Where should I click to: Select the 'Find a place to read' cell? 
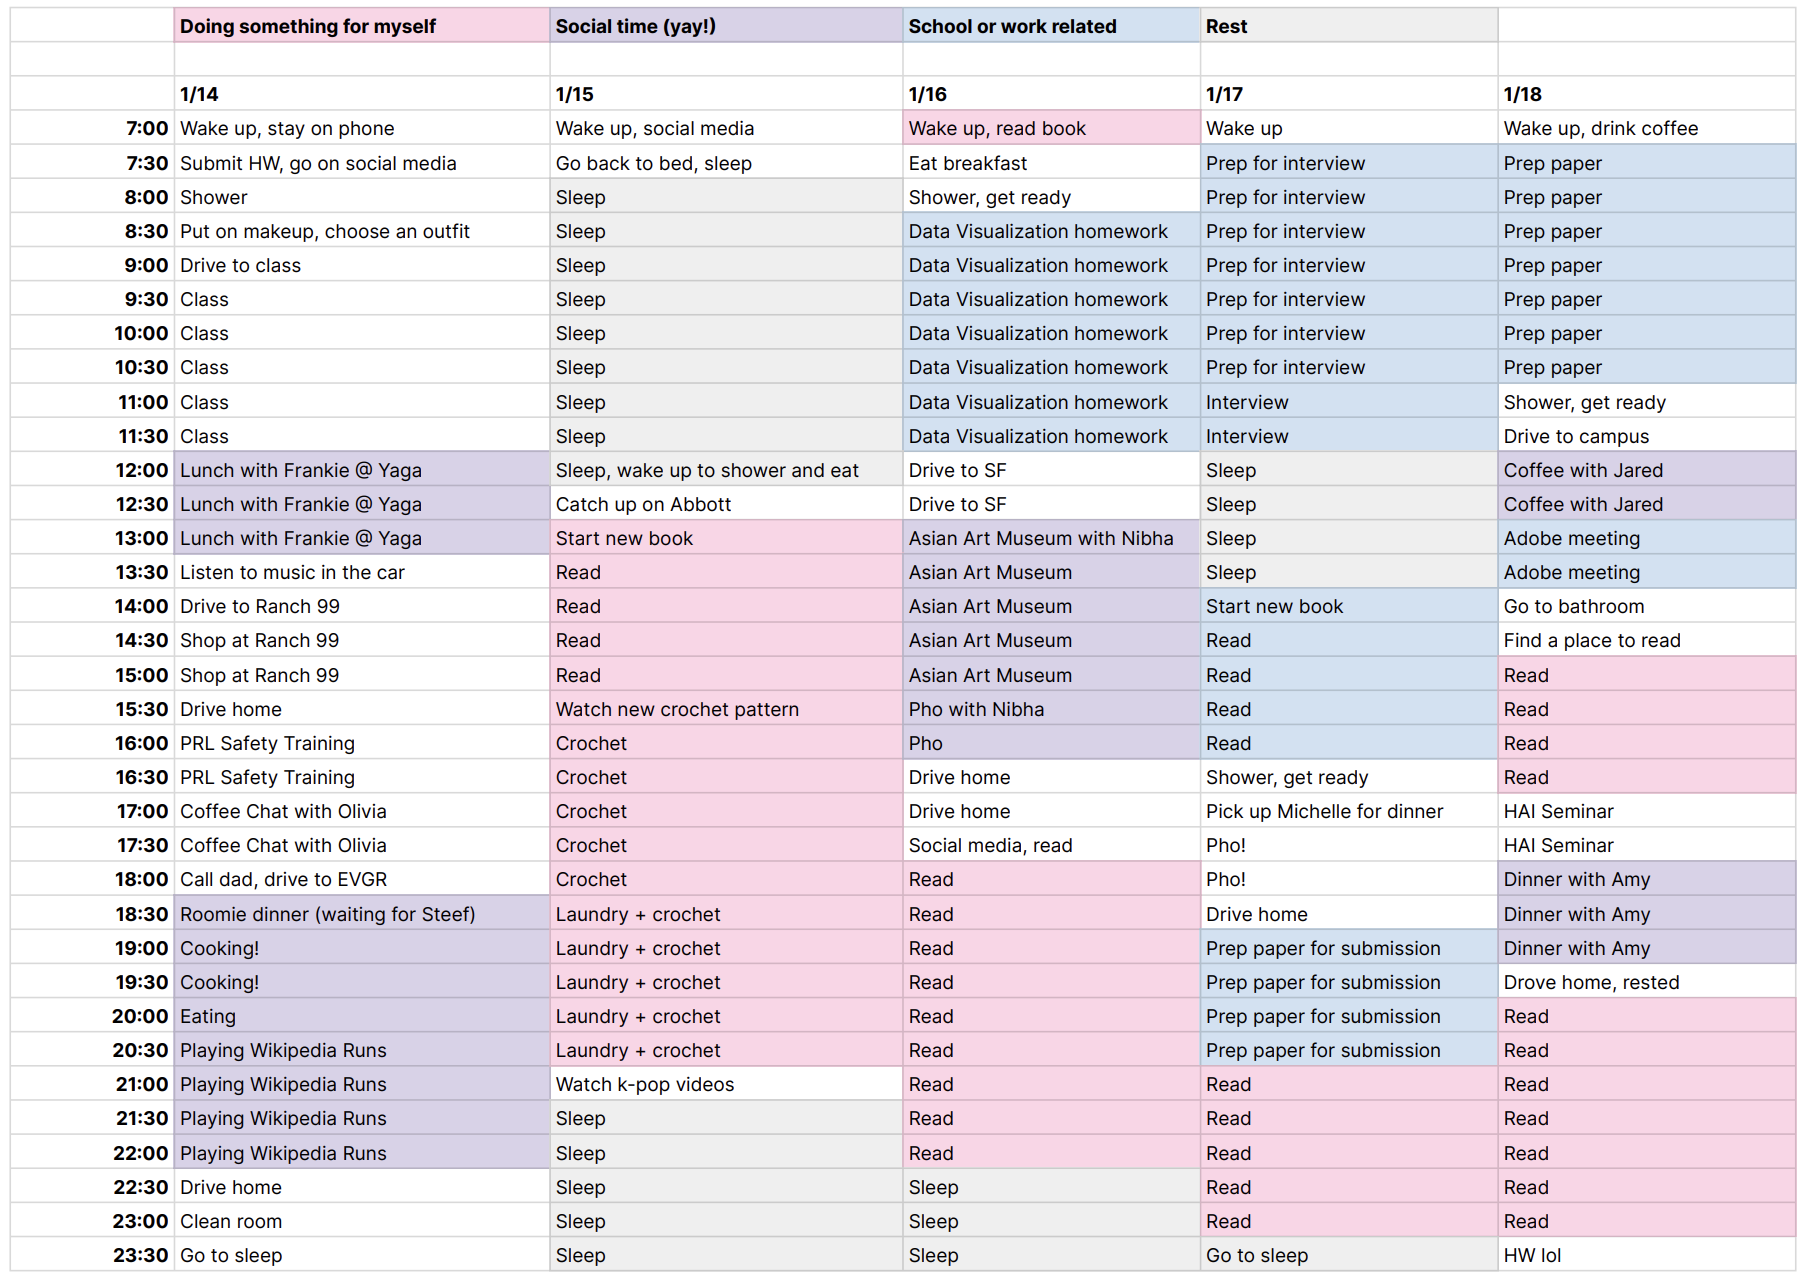click(1645, 640)
